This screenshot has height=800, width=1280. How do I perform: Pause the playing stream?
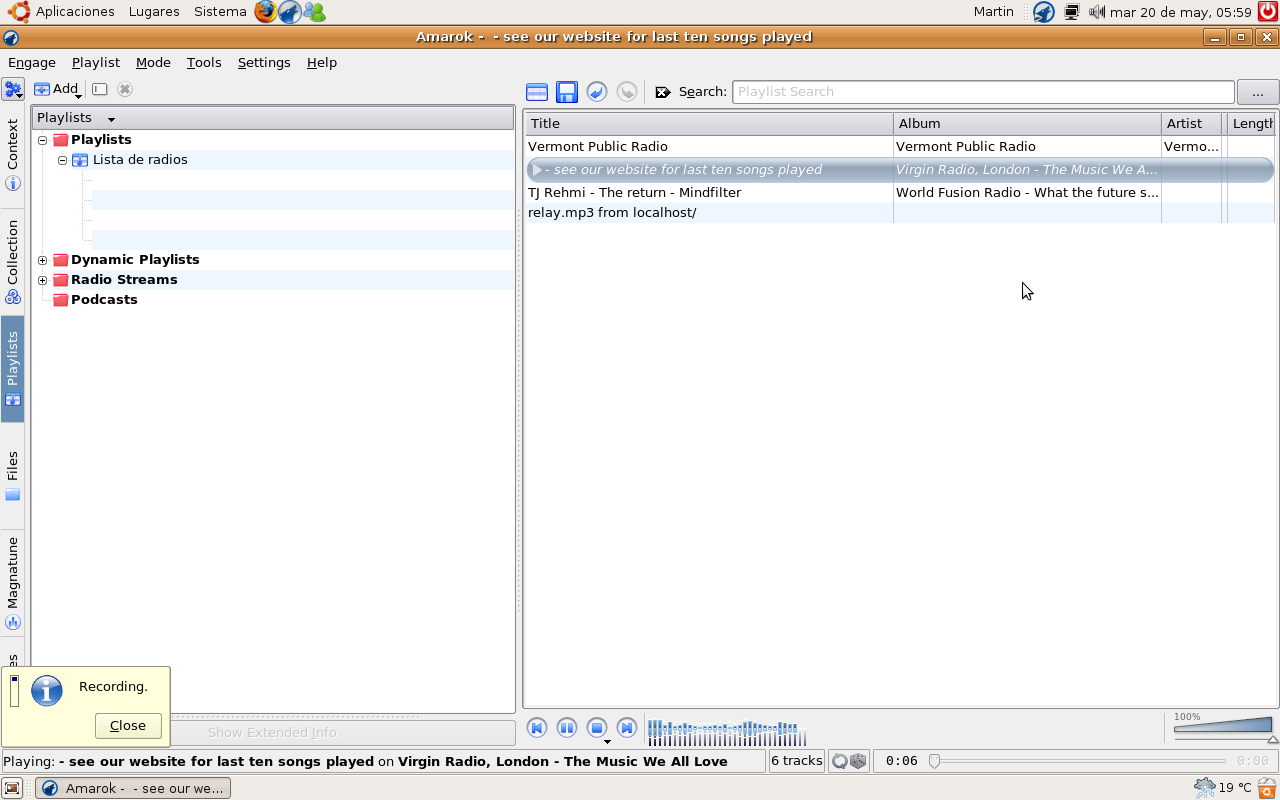(567, 728)
